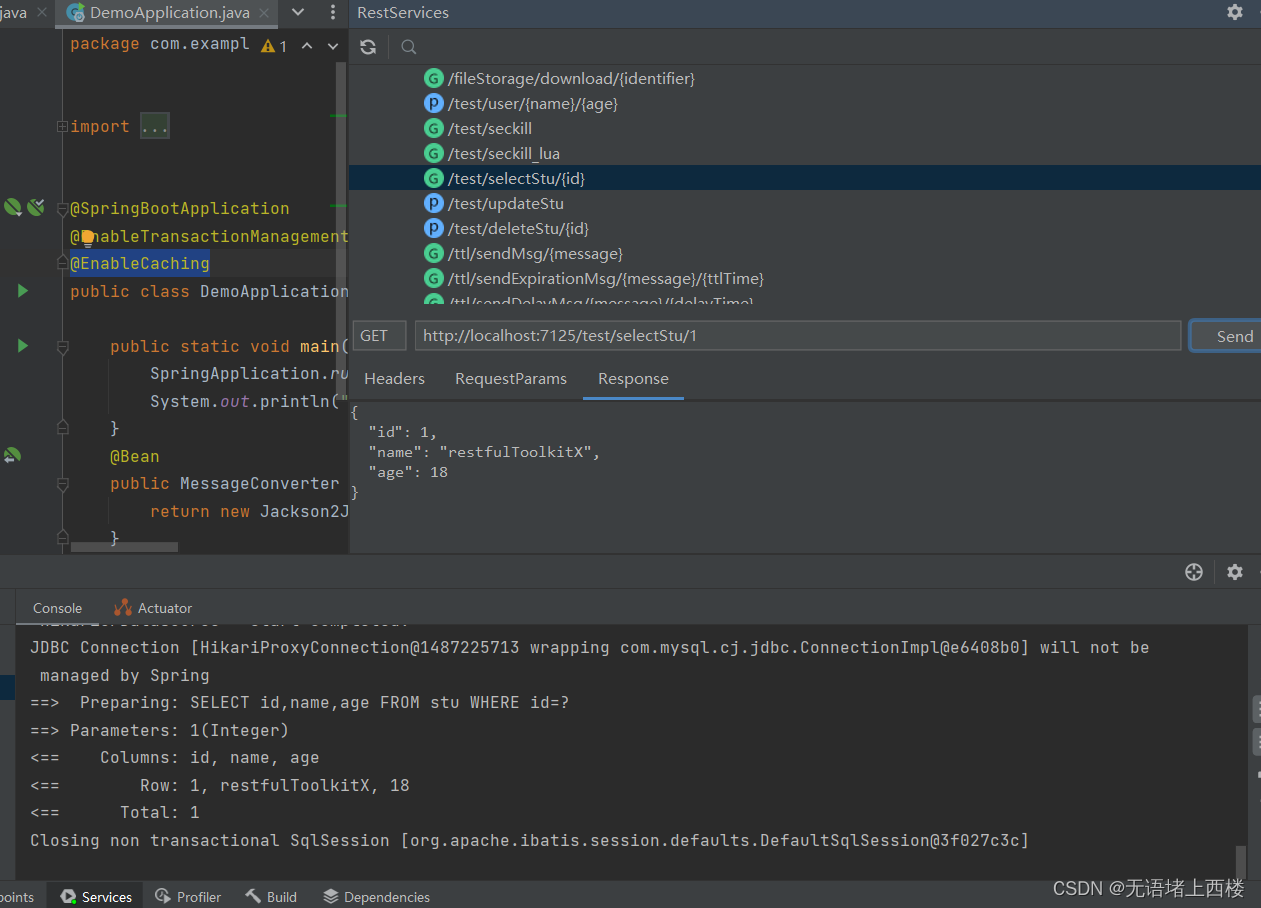Click the crosshair locate icon above Response

(1194, 571)
